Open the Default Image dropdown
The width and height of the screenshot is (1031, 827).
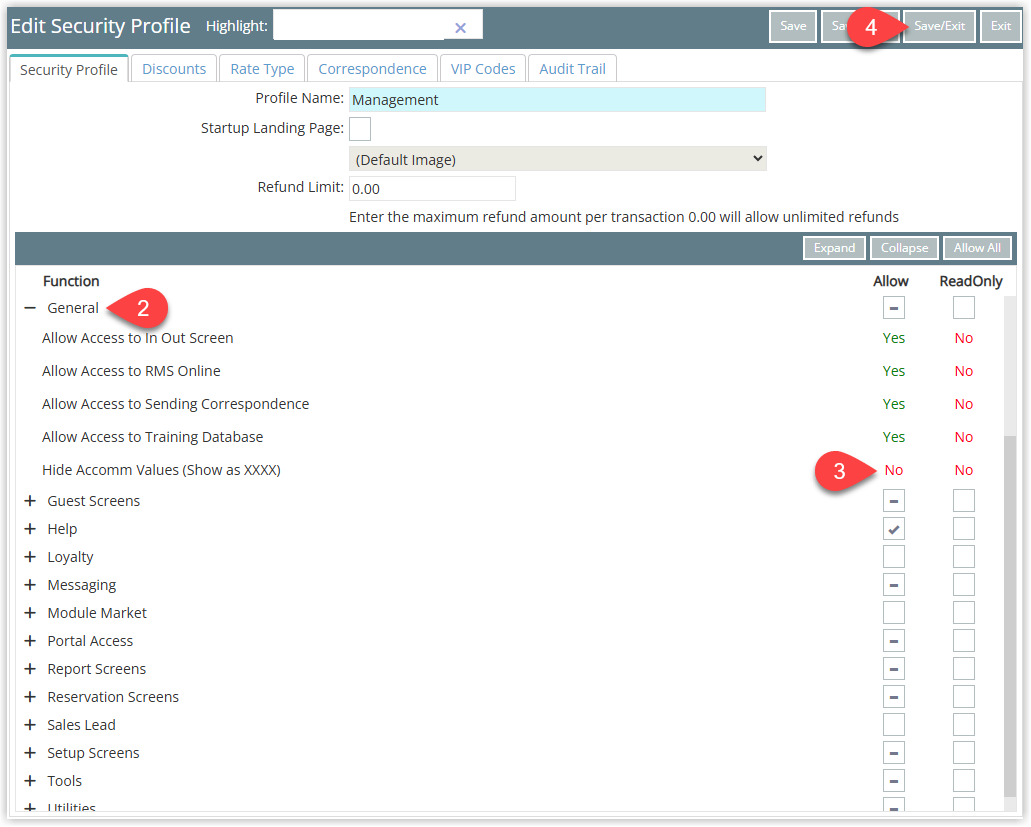click(x=558, y=159)
